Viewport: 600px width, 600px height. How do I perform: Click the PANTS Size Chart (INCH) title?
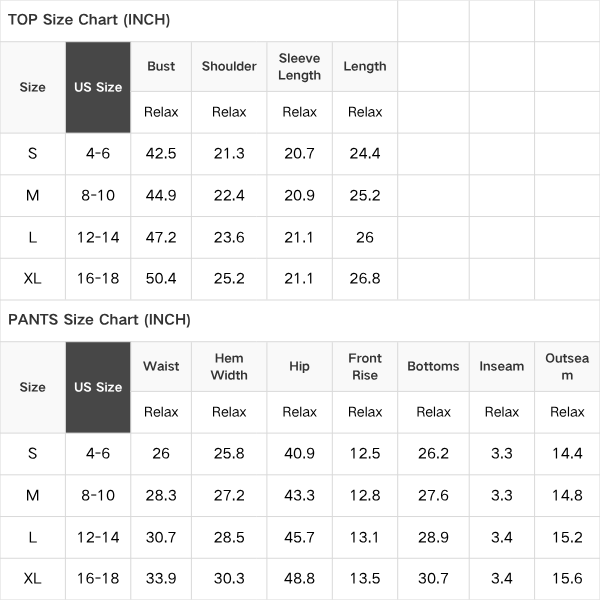click(x=99, y=320)
